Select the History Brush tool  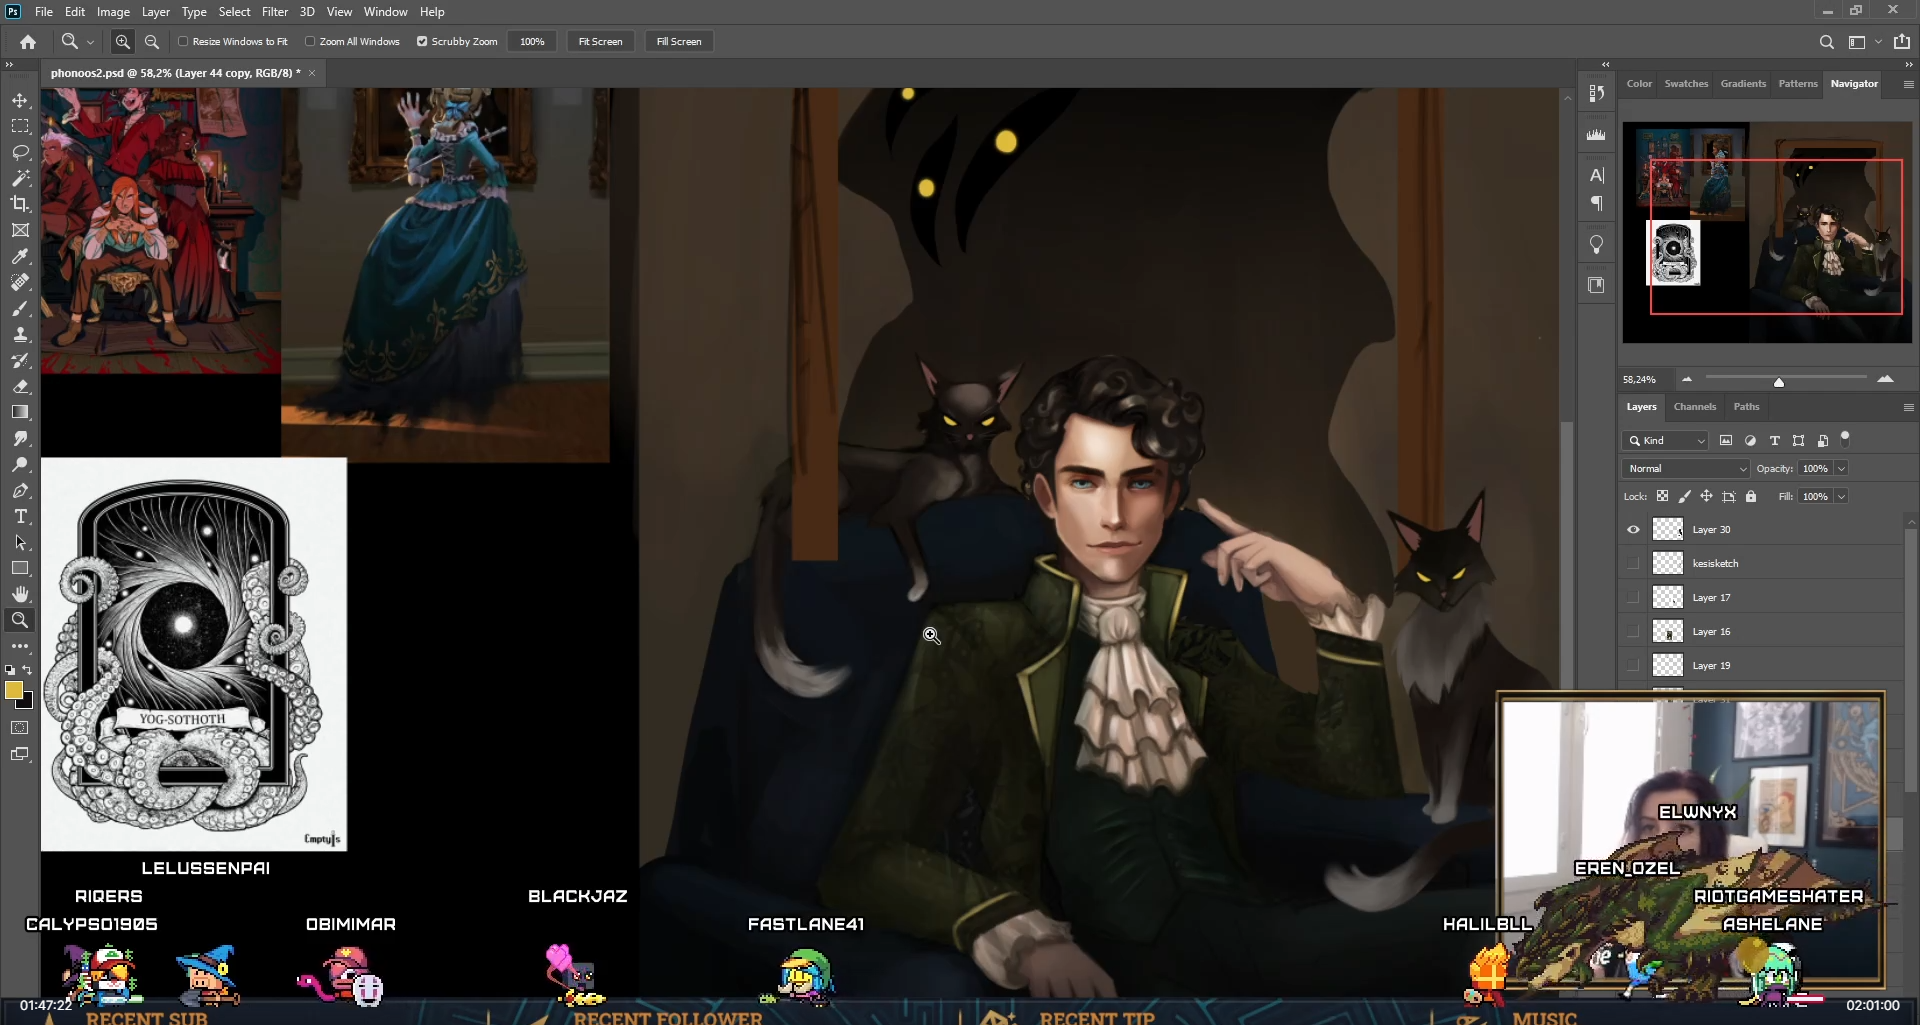(x=20, y=360)
